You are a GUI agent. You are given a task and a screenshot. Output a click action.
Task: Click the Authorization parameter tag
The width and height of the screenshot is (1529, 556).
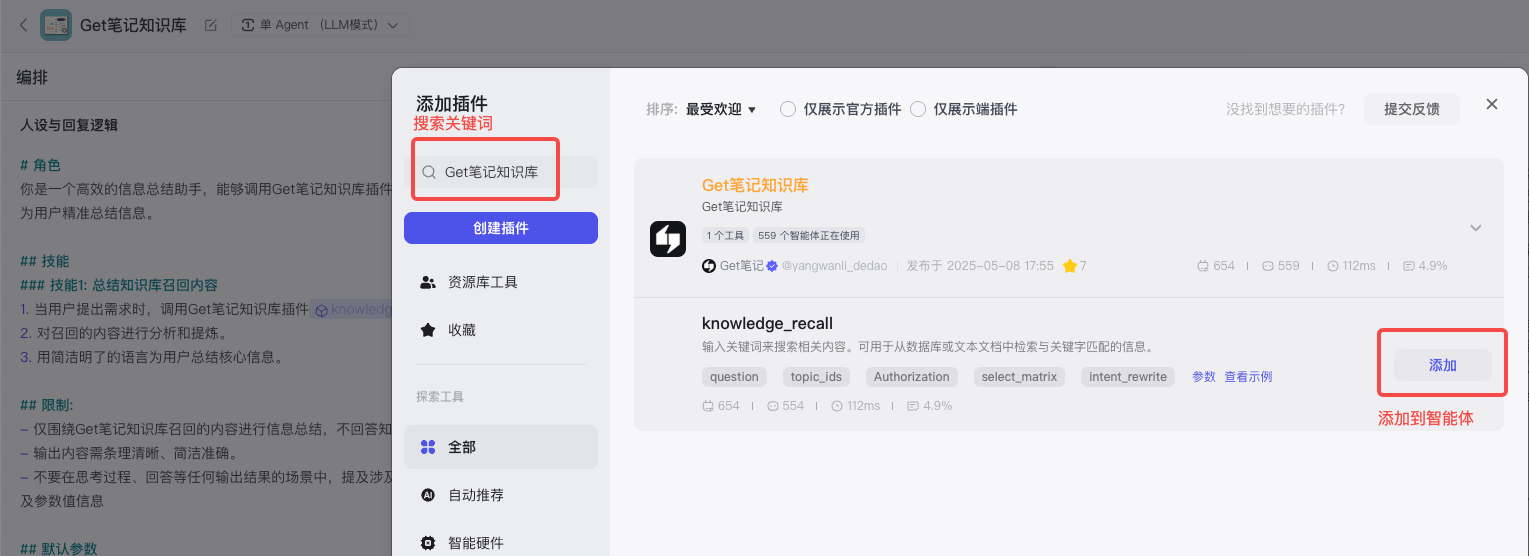point(911,377)
